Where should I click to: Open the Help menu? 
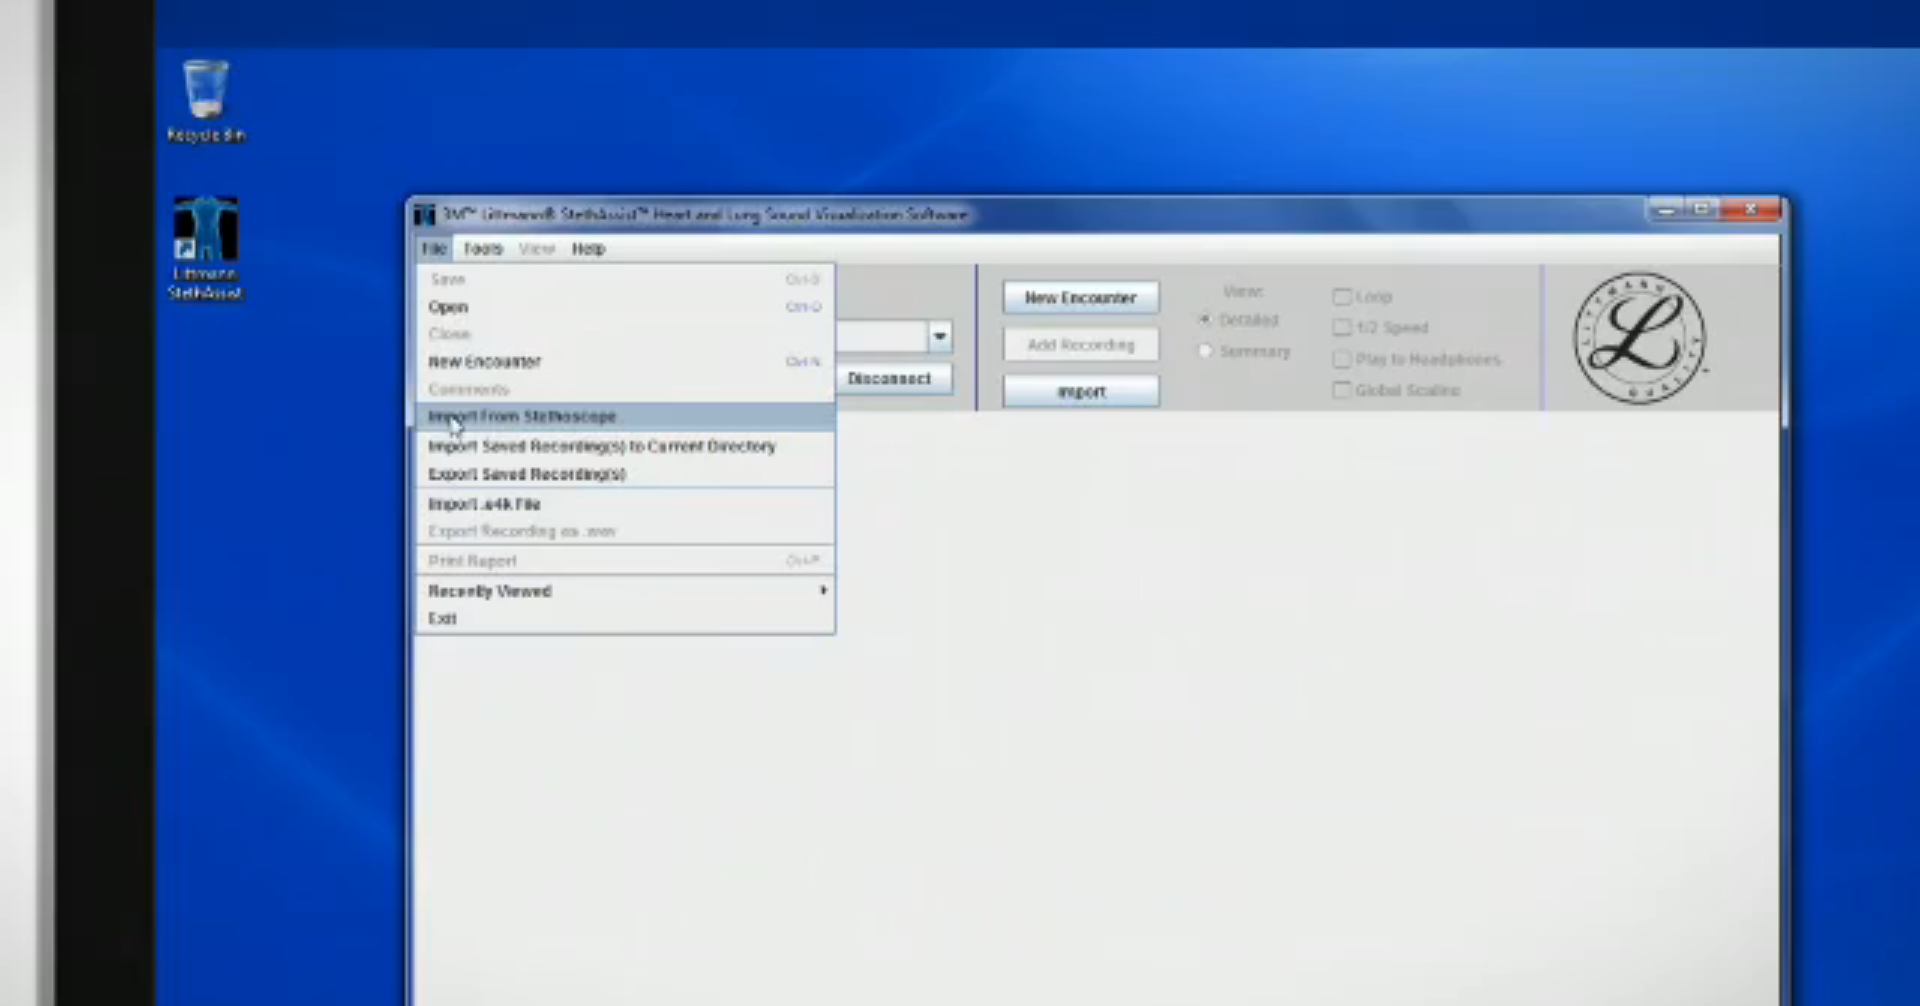589,249
